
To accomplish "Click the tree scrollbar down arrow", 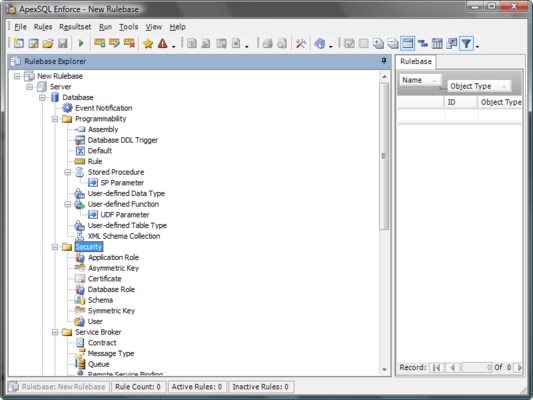I will [x=384, y=369].
